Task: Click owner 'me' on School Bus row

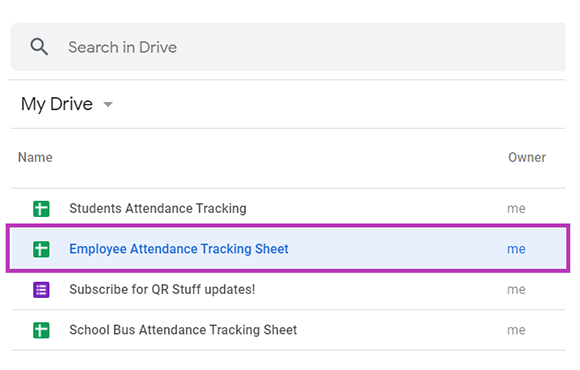Action: [516, 330]
